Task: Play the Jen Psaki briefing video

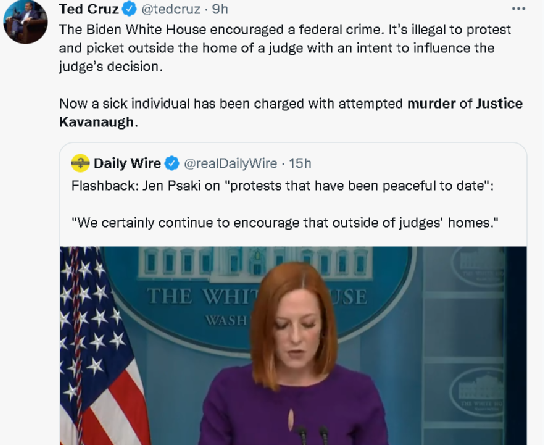Action: [293, 346]
